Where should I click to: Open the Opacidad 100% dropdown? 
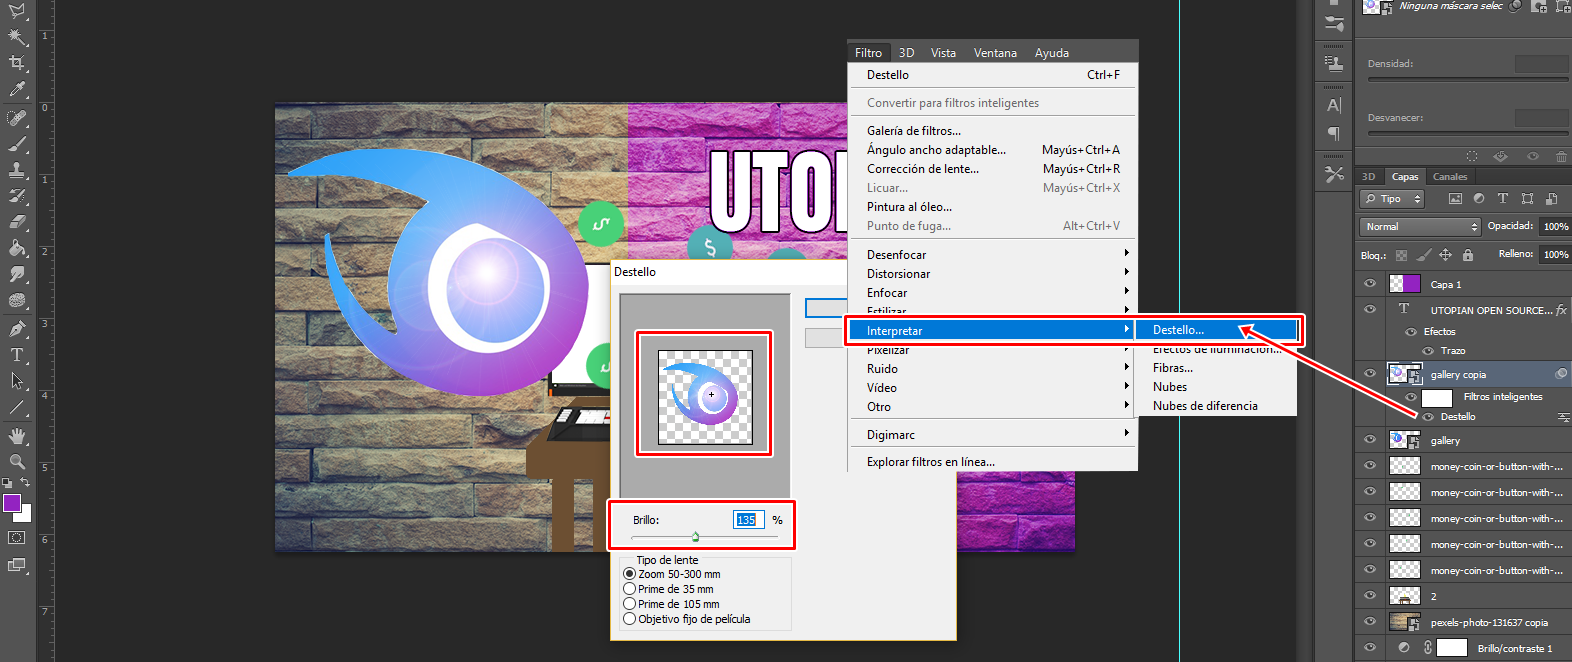(1555, 227)
